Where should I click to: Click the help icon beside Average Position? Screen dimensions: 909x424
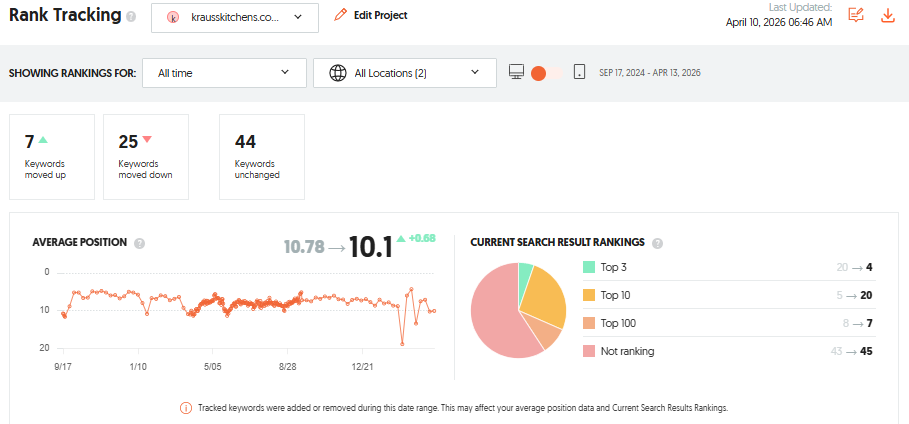139,243
